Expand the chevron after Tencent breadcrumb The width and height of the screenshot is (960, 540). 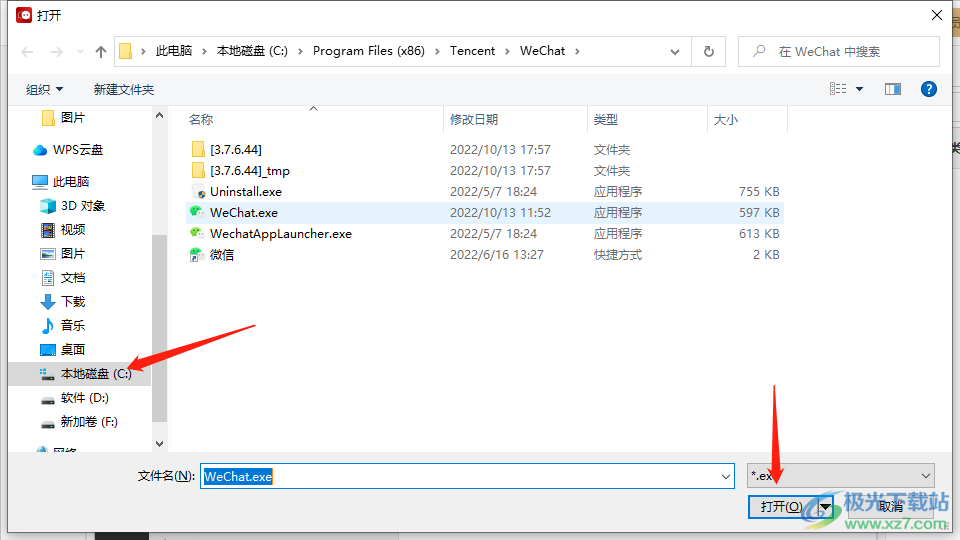(x=507, y=51)
